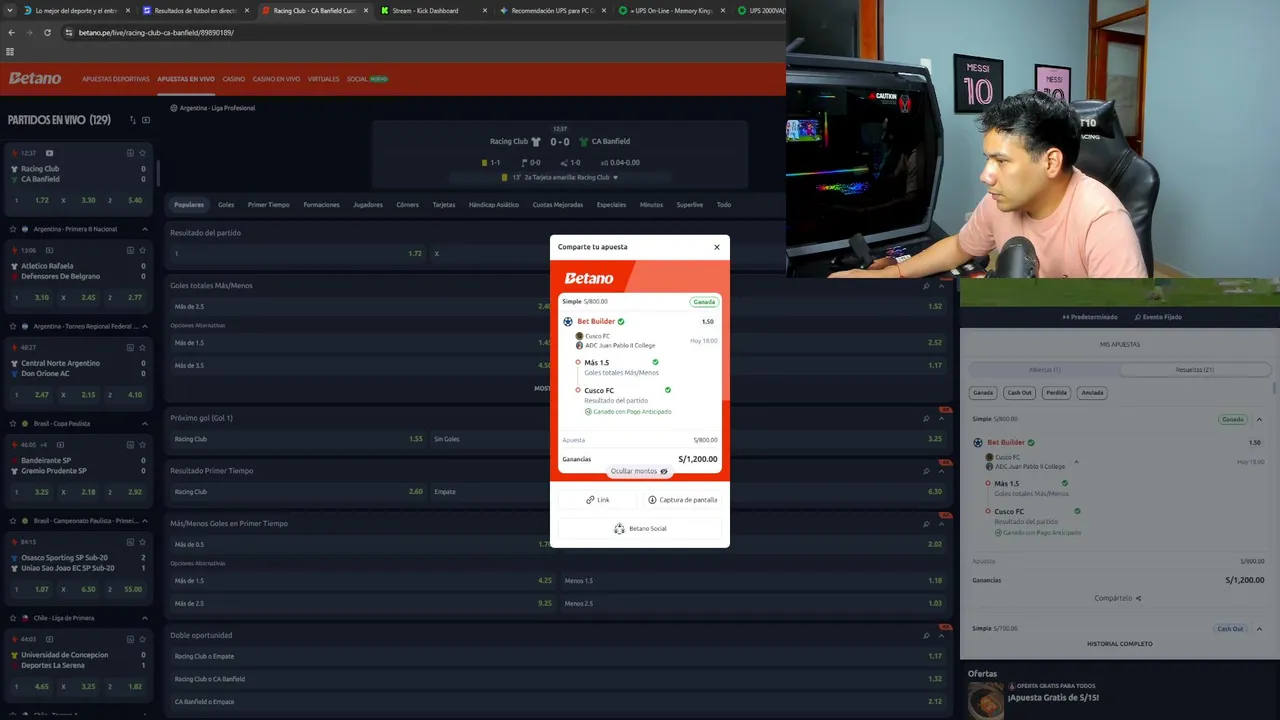Switch to the Jugadores tab
This screenshot has width=1280, height=720.
coord(368,205)
